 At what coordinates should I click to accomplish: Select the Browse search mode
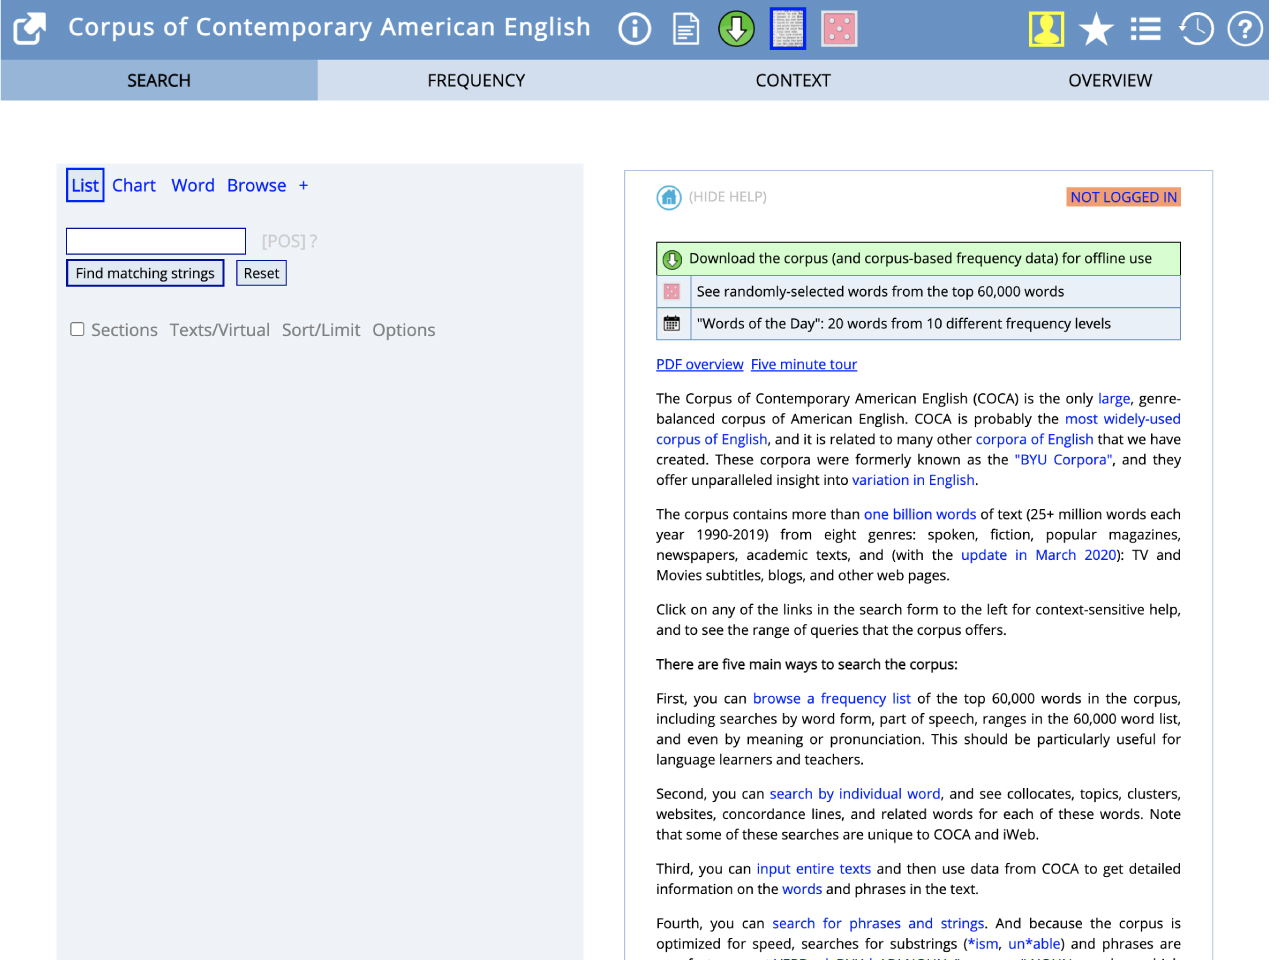256,185
